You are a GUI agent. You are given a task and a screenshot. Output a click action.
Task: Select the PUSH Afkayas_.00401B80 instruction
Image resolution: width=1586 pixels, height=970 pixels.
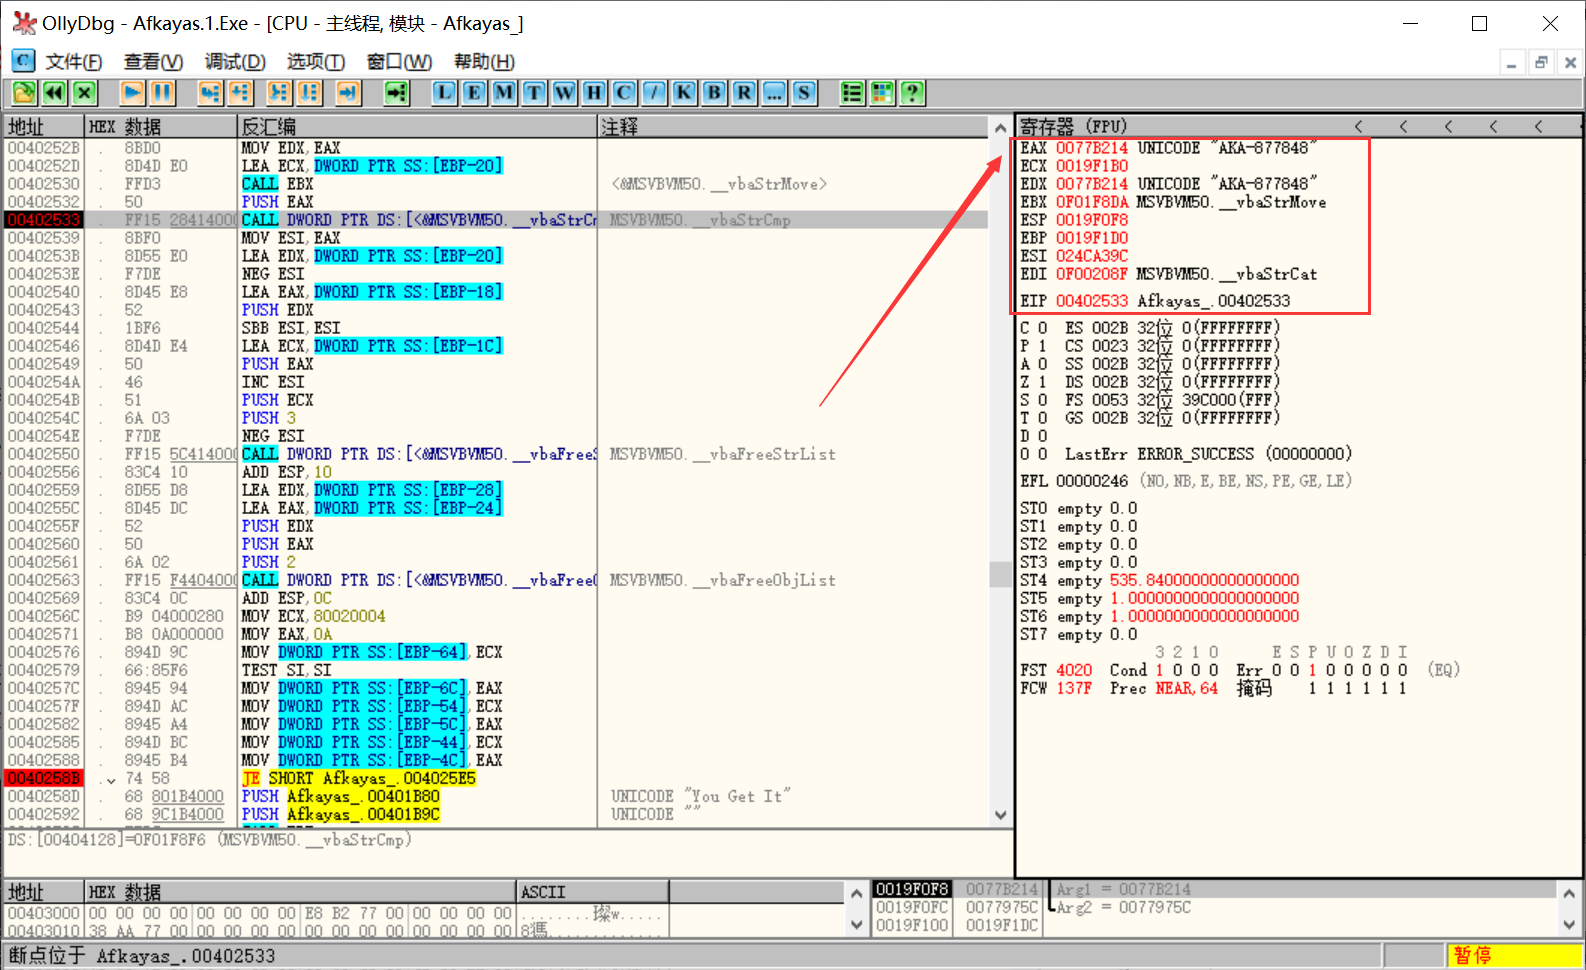pyautogui.click(x=341, y=796)
